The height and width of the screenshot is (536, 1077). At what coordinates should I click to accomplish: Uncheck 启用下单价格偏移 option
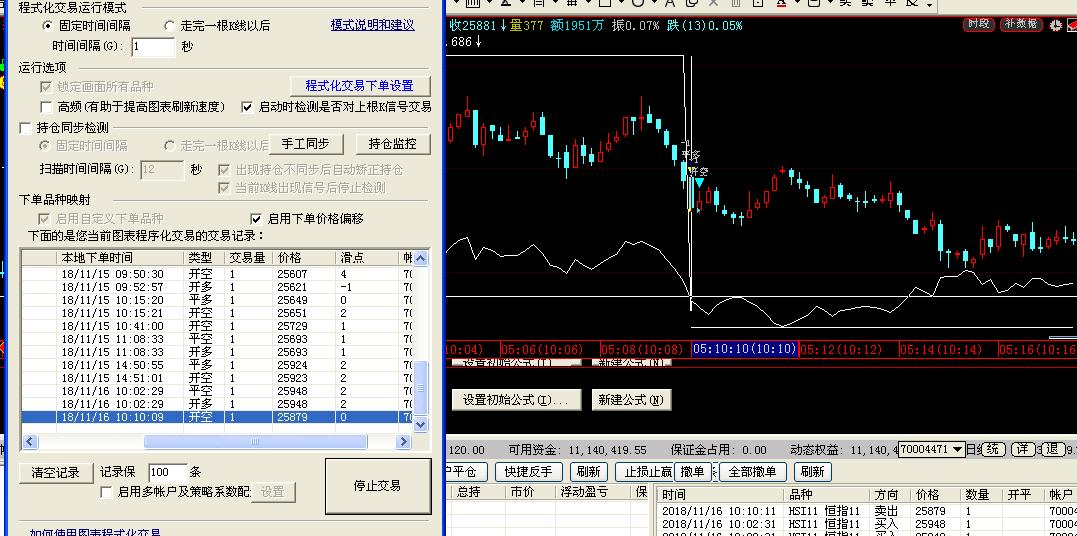click(255, 219)
